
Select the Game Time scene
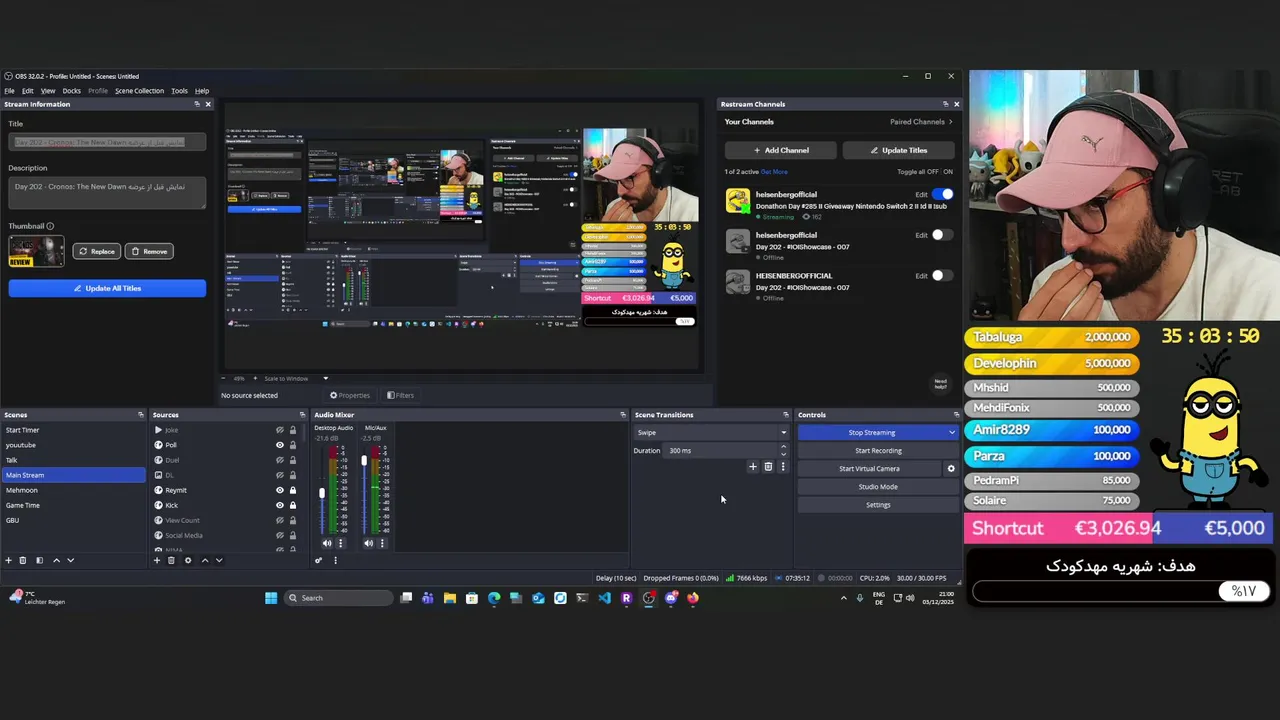[73, 505]
